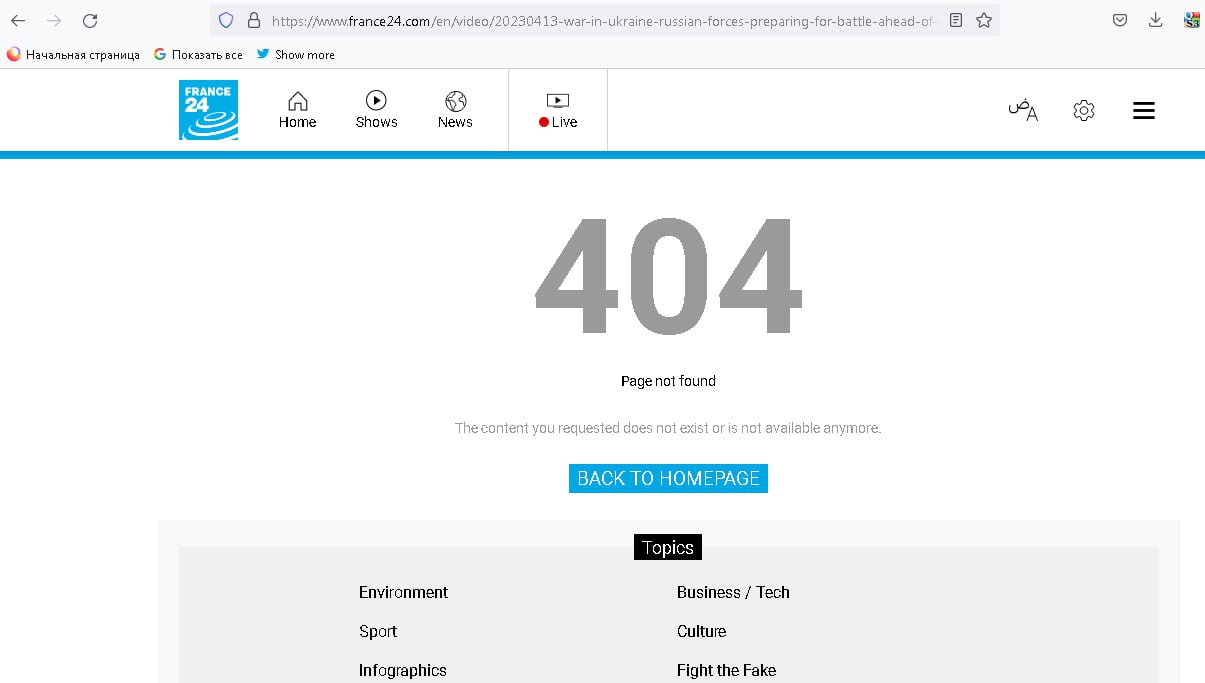
Task: Click the URL address field
Action: pos(600,20)
